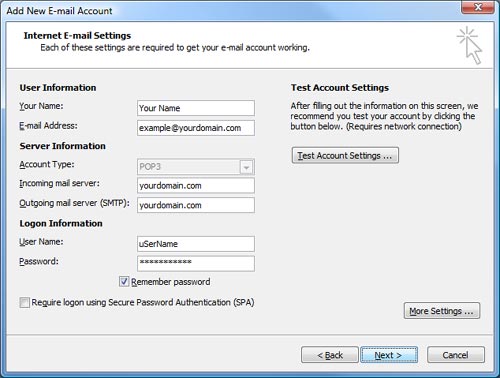Close the Add New E-mail Account dialog
The height and width of the screenshot is (378, 500).
tap(478, 7)
